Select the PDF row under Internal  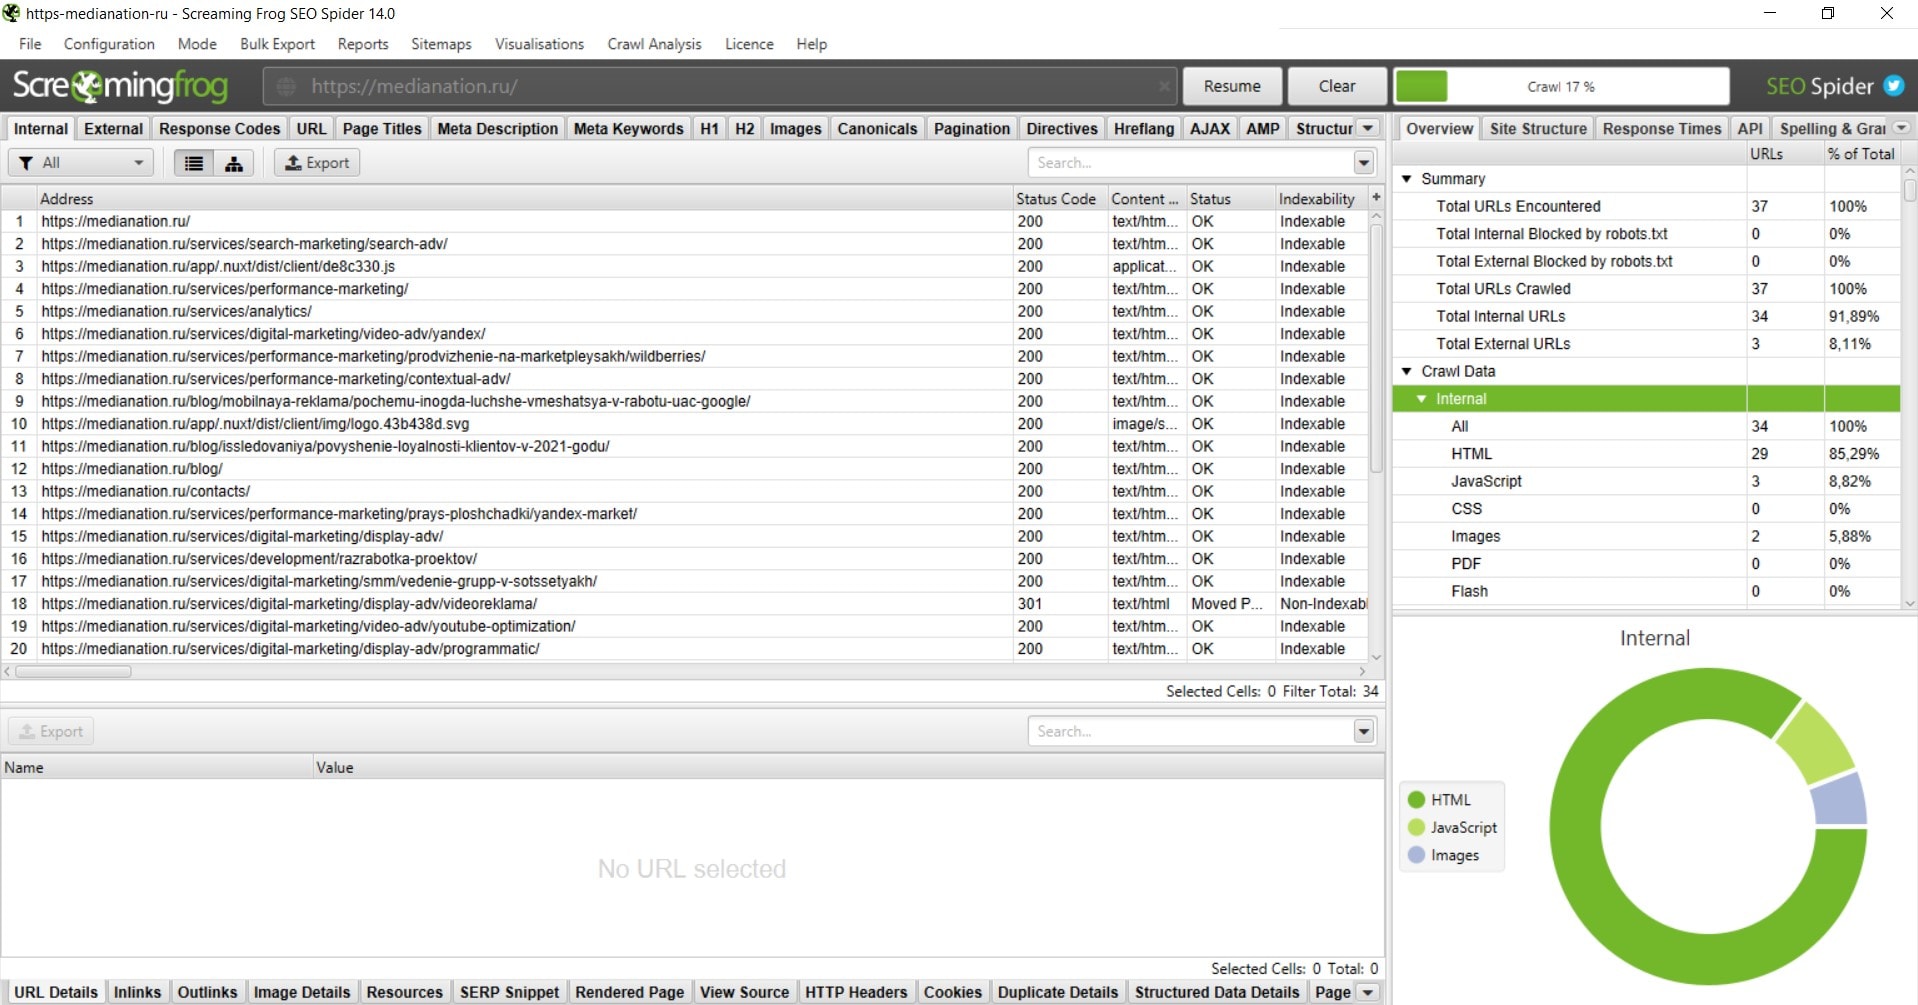pos(1646,564)
